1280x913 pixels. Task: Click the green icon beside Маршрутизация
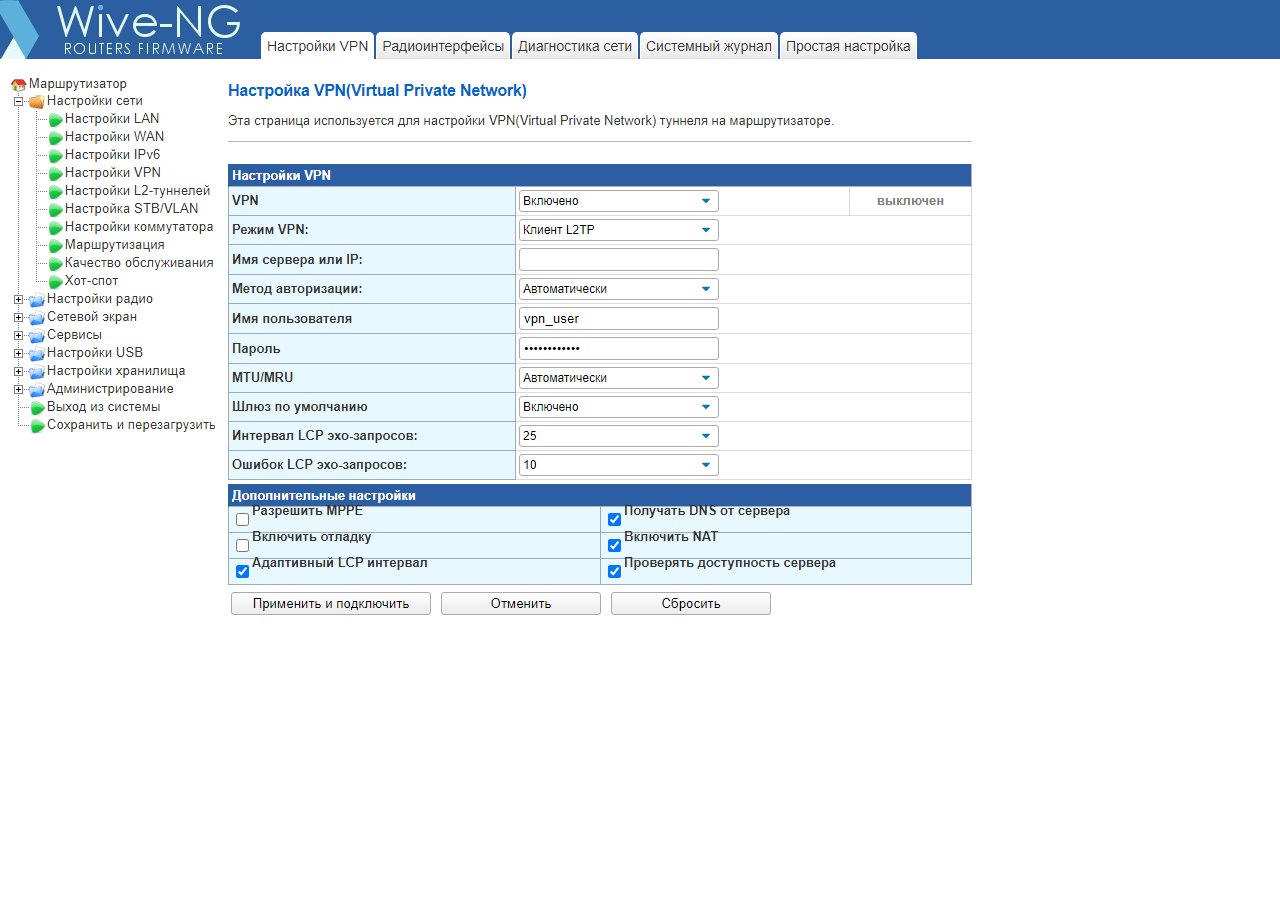56,246
